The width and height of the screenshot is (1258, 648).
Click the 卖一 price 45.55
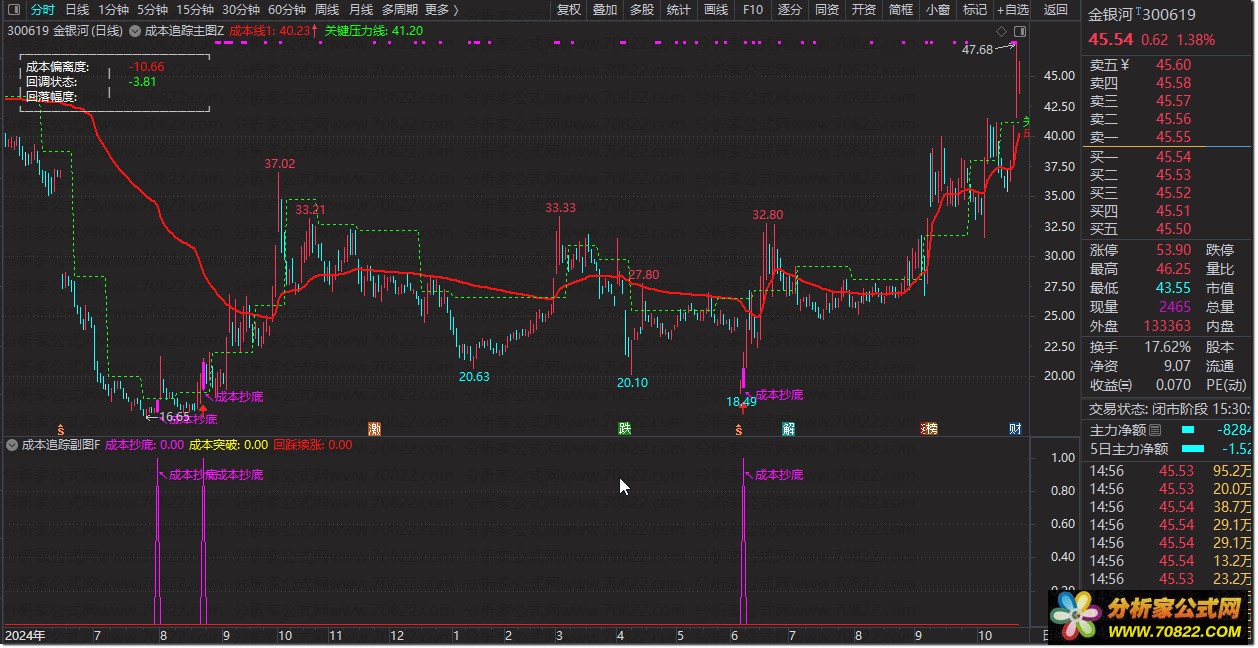[x=1174, y=137]
